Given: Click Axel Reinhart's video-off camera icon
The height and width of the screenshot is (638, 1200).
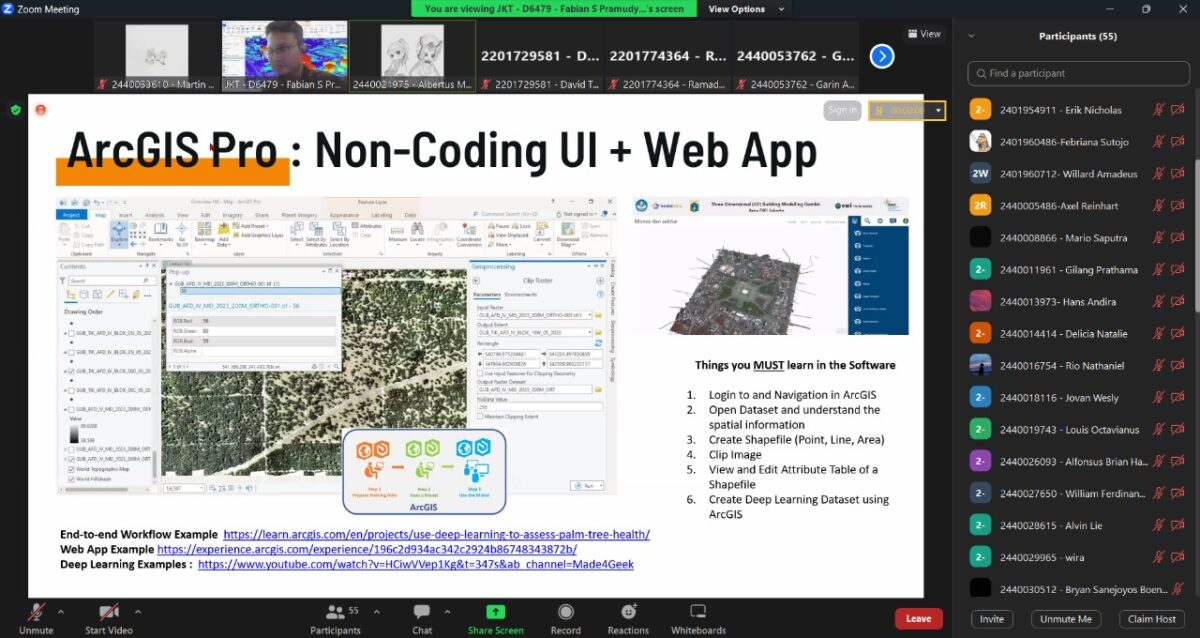Looking at the screenshot, I should pos(1178,206).
